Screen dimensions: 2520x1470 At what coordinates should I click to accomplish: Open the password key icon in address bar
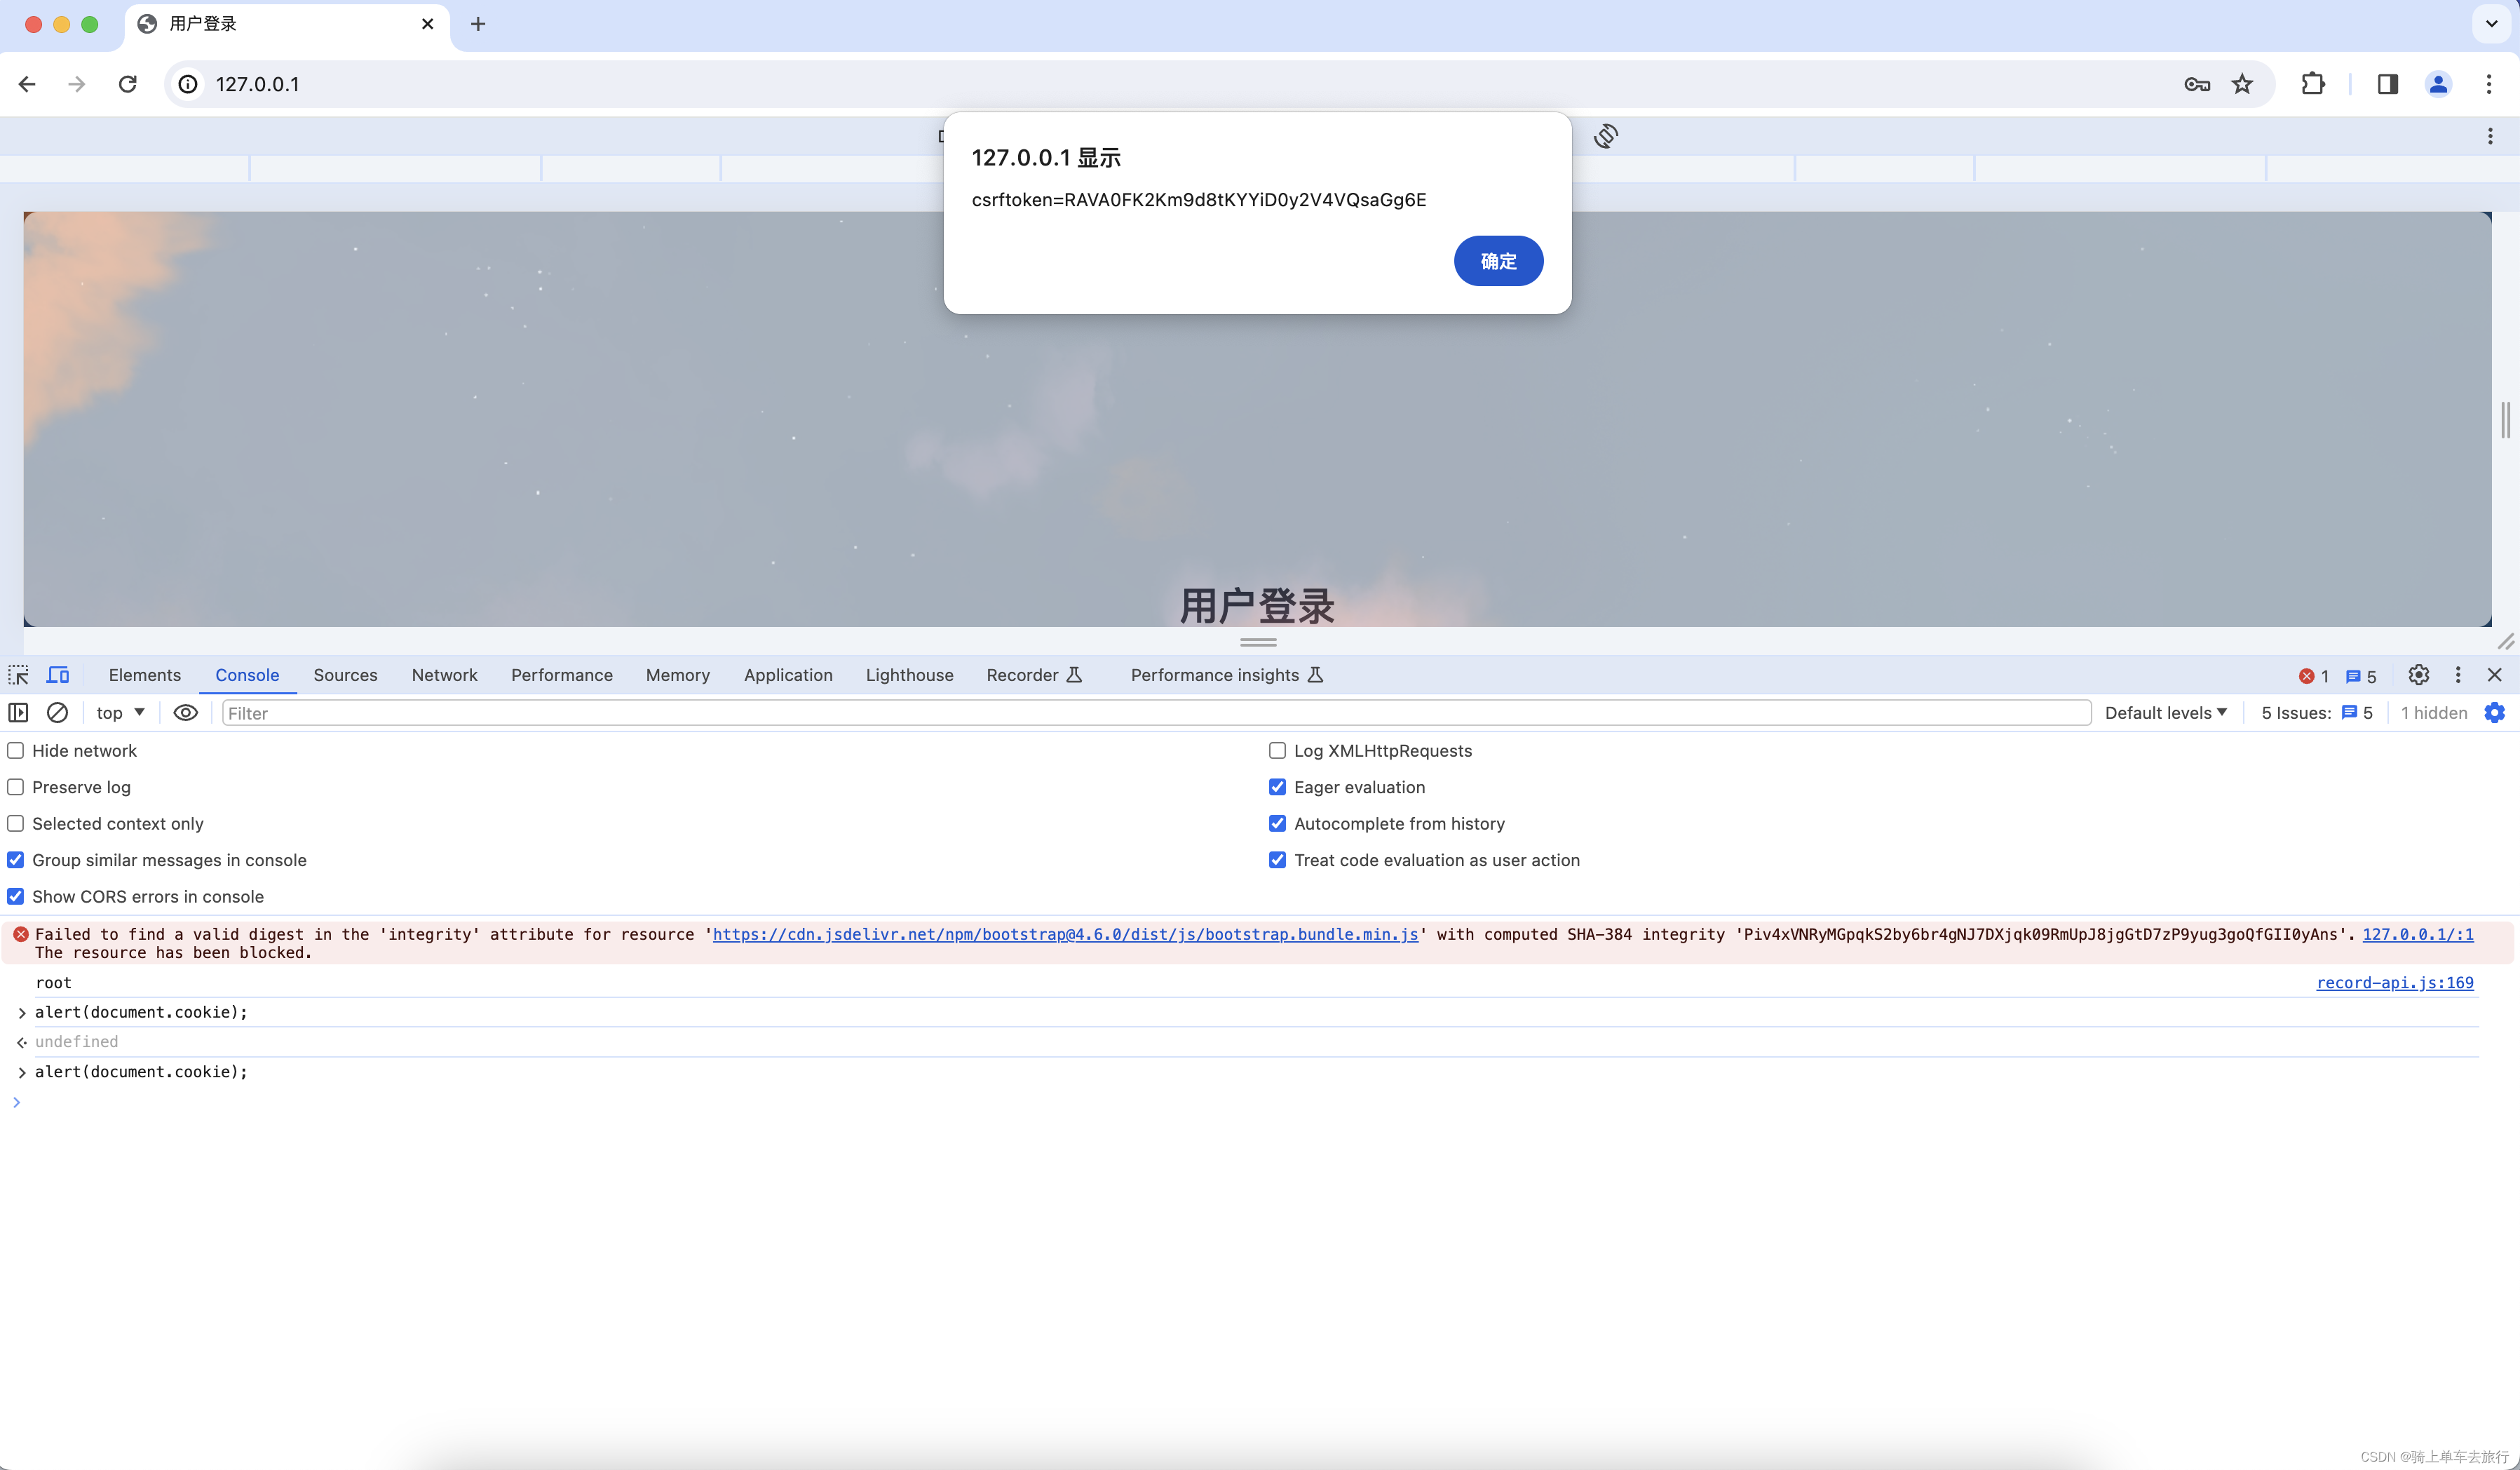click(2196, 84)
